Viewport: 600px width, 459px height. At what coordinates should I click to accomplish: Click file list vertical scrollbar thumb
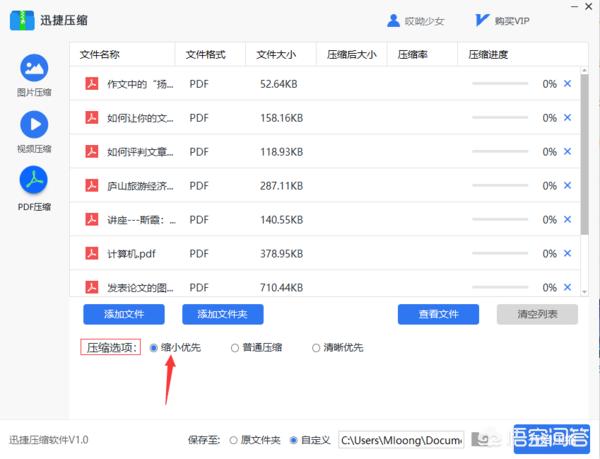point(584,154)
